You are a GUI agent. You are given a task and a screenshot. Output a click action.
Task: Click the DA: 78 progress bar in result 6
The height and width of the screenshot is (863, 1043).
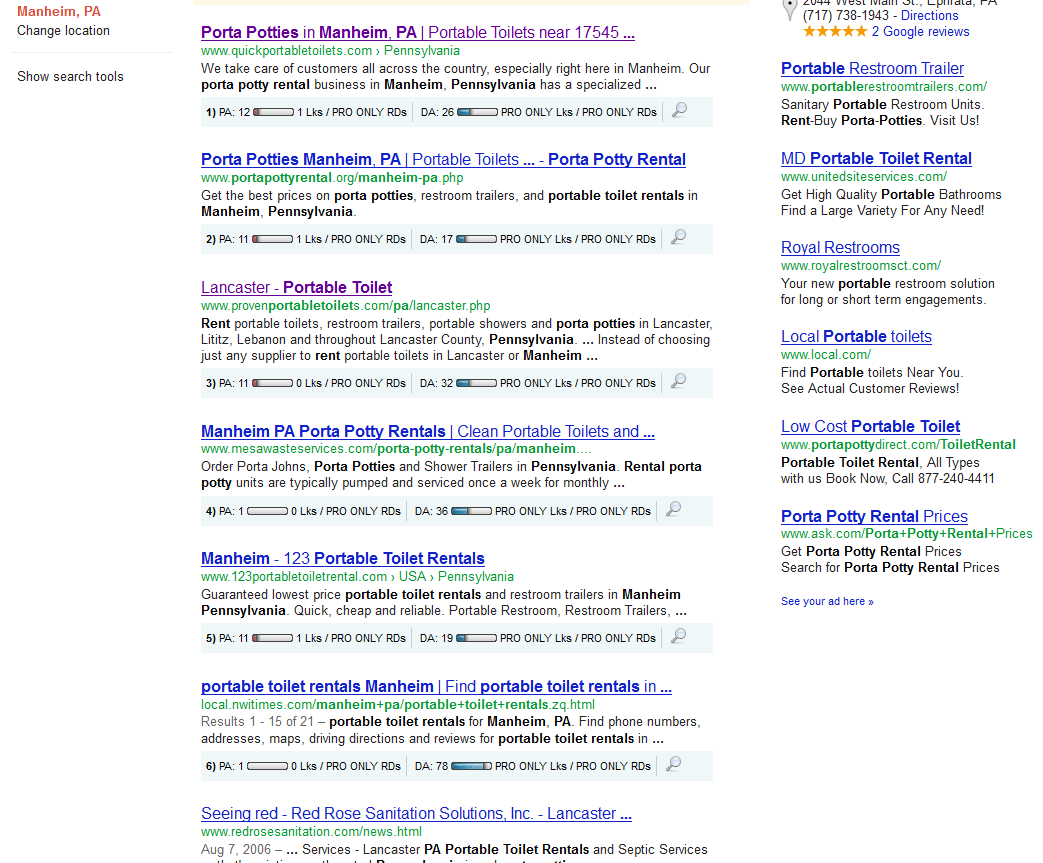472,767
